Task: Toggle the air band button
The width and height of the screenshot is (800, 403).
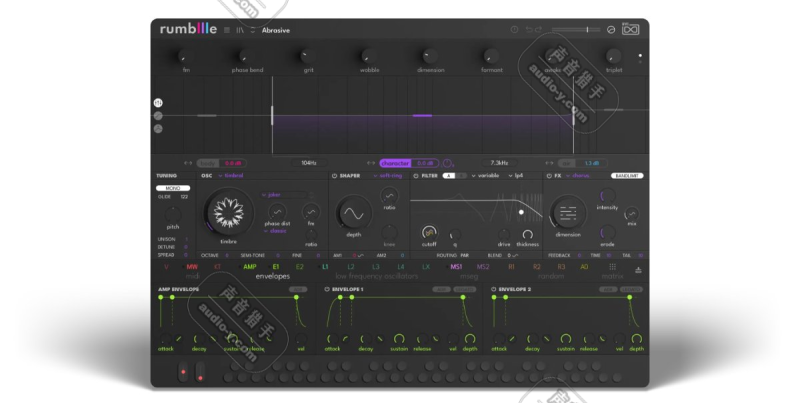Action: (x=566, y=163)
